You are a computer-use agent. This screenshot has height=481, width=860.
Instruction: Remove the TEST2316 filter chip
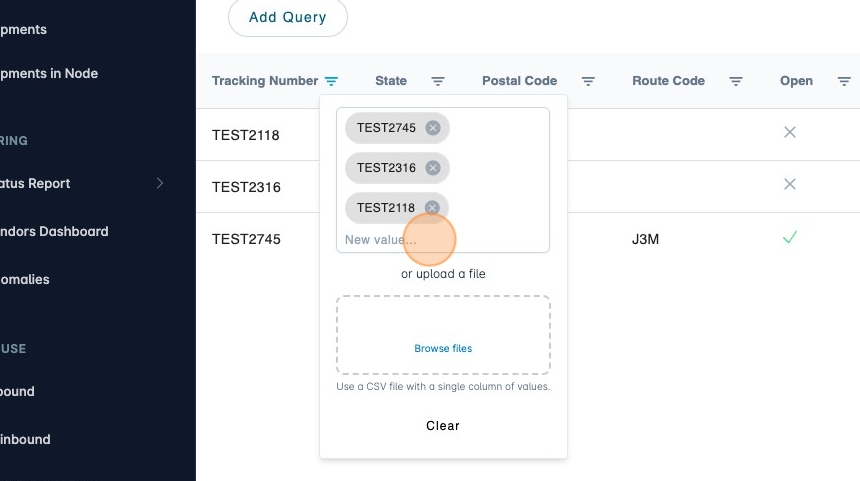pyautogui.click(x=432, y=168)
